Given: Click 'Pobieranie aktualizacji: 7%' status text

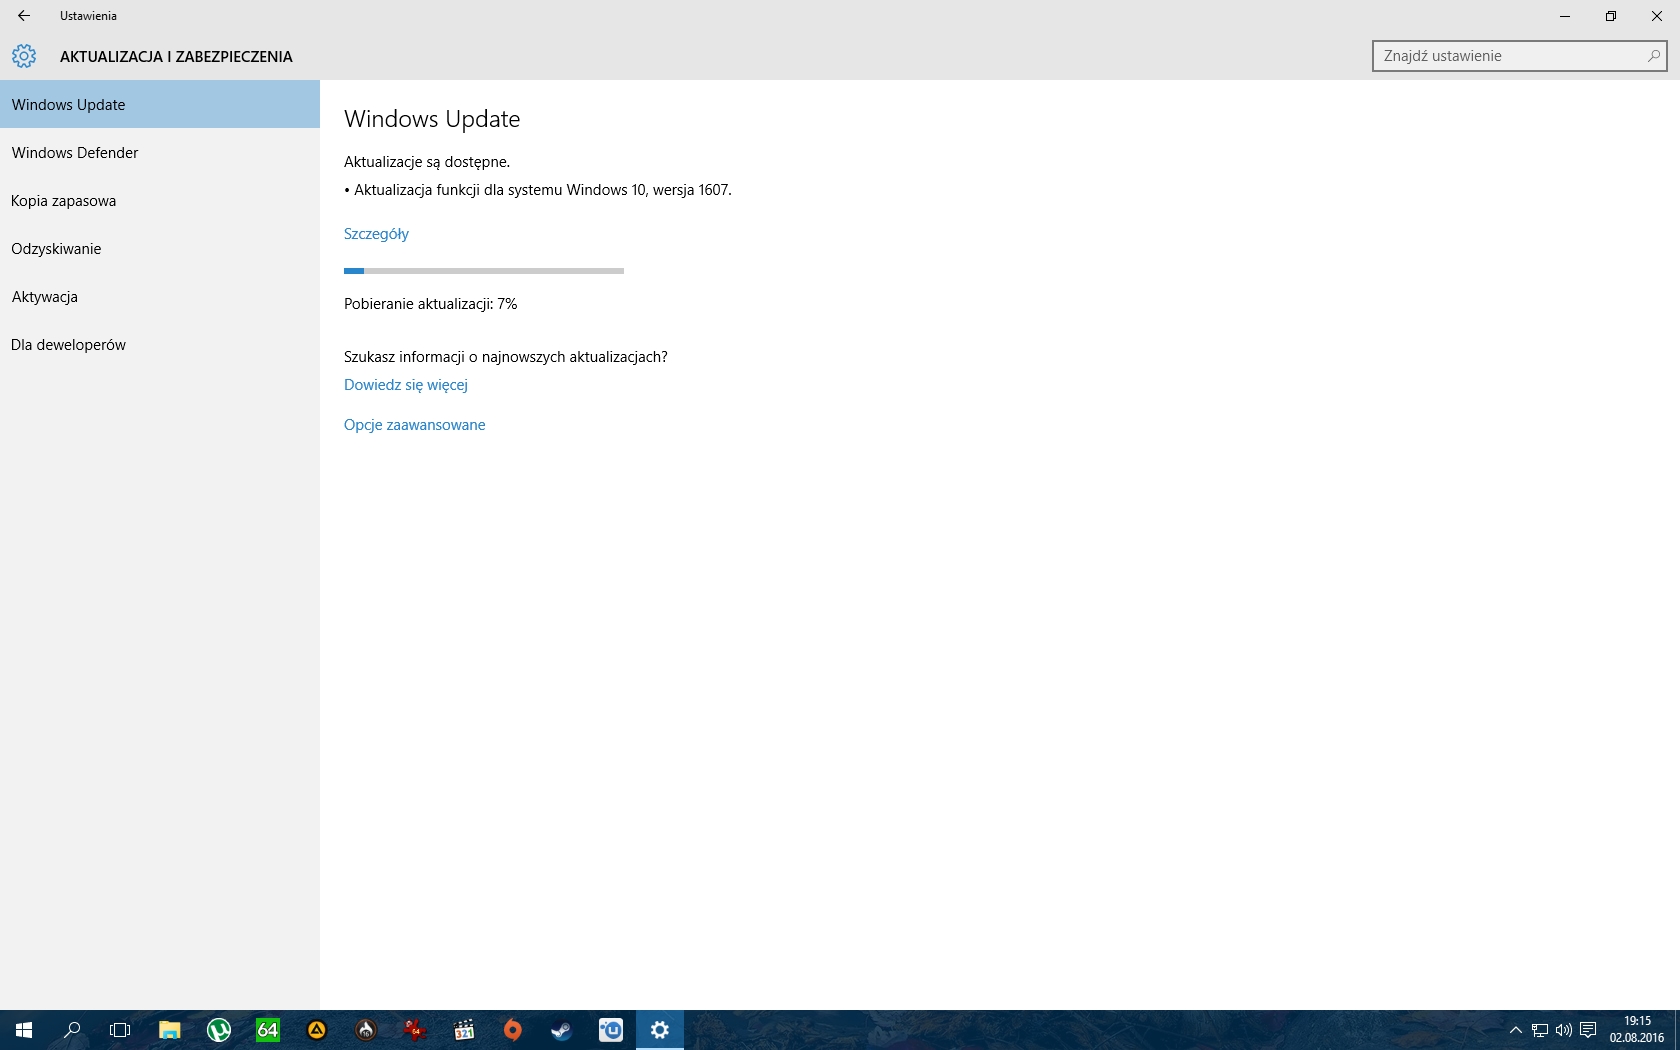Looking at the screenshot, I should coord(431,304).
